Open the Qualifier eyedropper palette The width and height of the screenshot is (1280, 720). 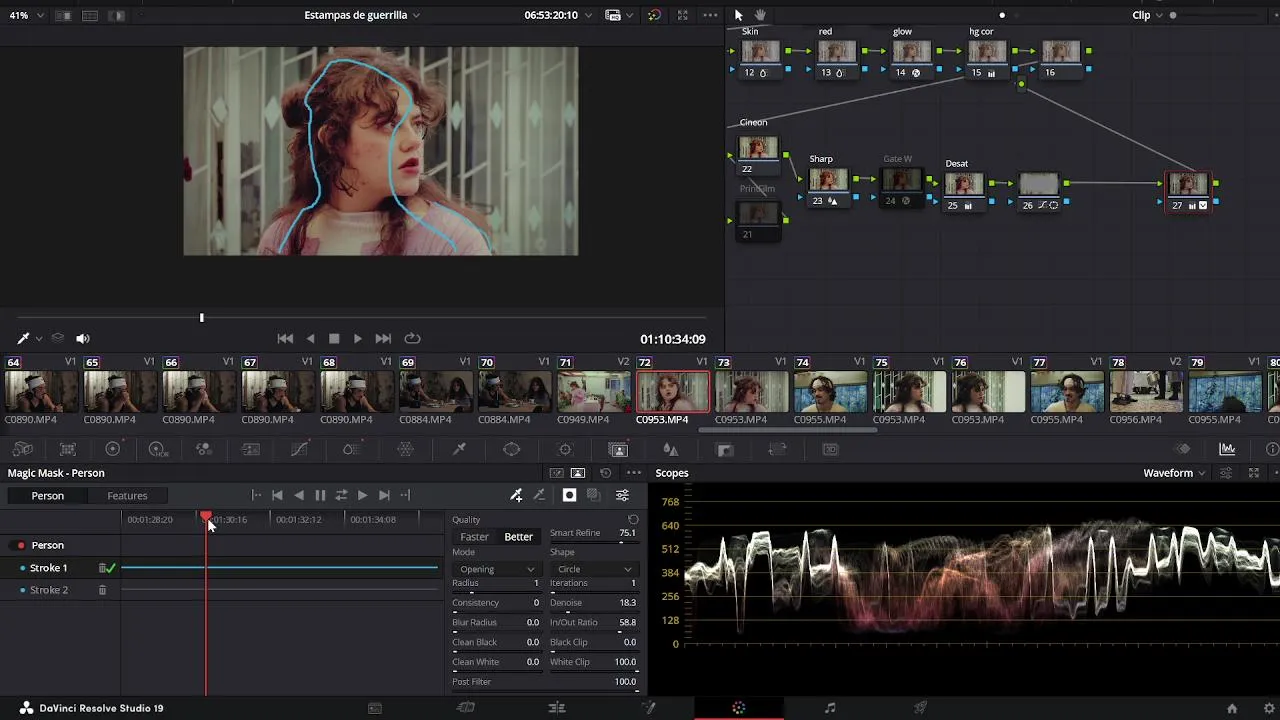coord(459,450)
